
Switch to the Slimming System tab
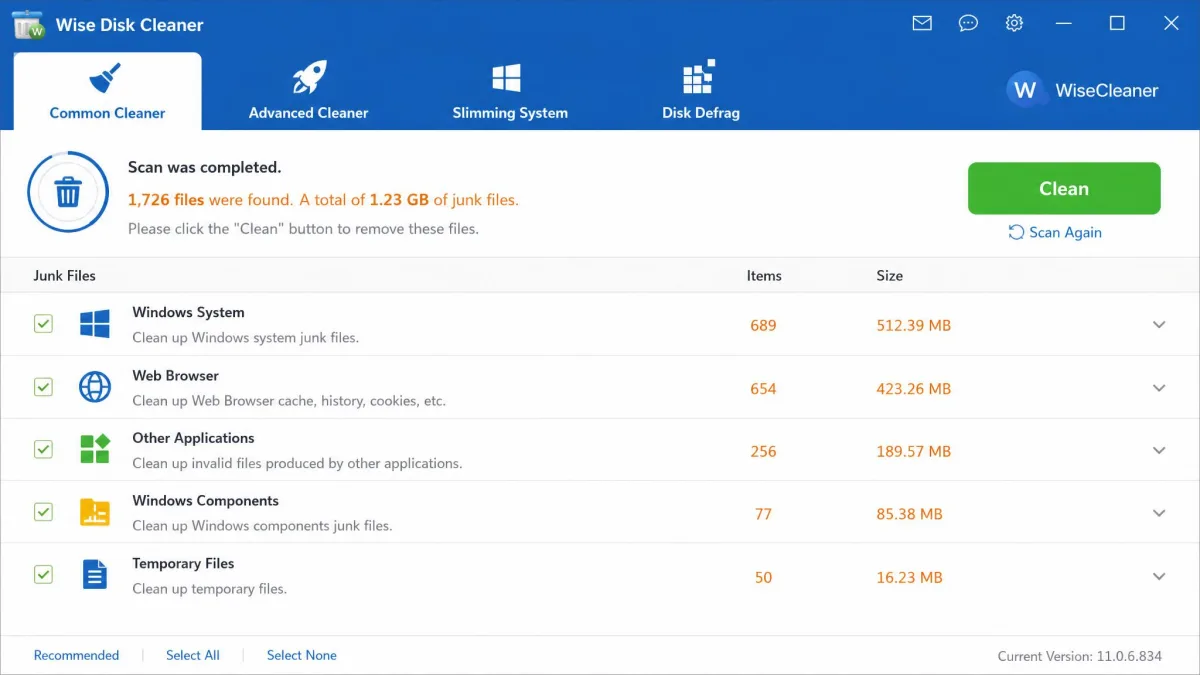510,91
